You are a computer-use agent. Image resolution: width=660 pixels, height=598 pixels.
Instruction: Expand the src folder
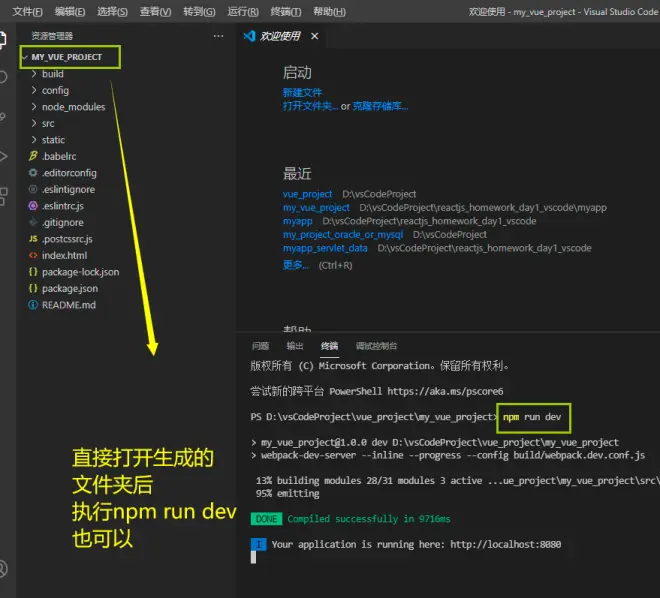coord(34,123)
